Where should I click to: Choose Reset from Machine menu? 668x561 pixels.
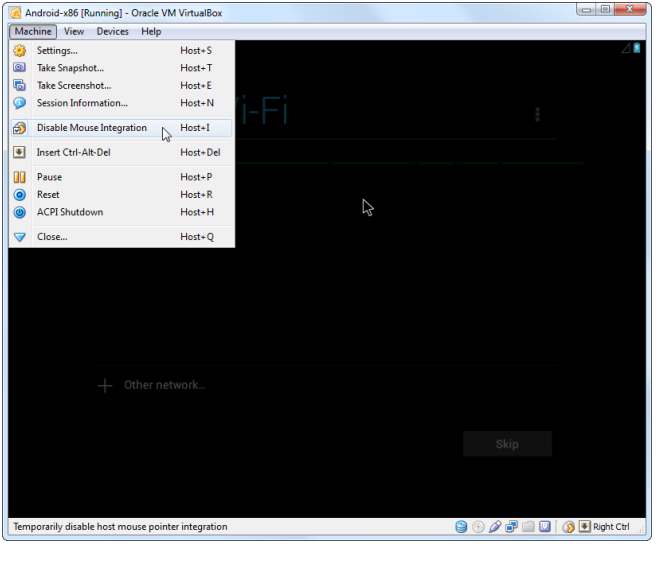(x=122, y=194)
